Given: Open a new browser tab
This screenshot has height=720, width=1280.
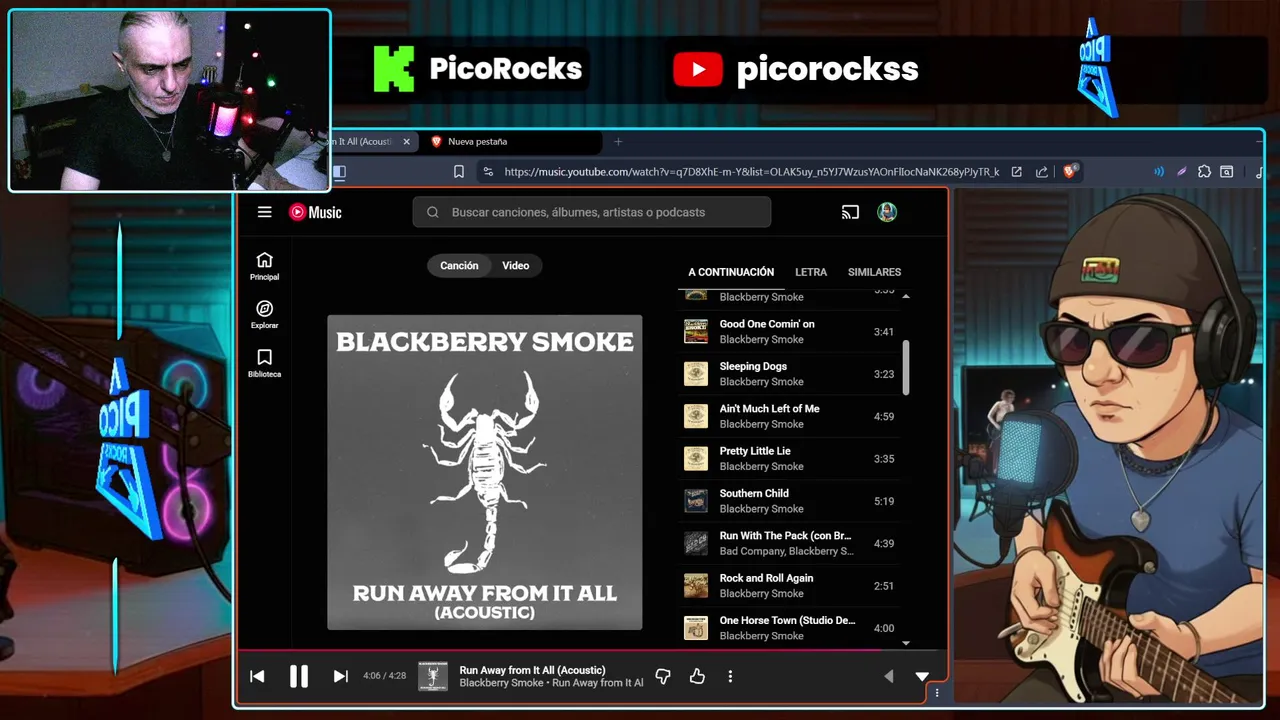Looking at the screenshot, I should point(618,142).
